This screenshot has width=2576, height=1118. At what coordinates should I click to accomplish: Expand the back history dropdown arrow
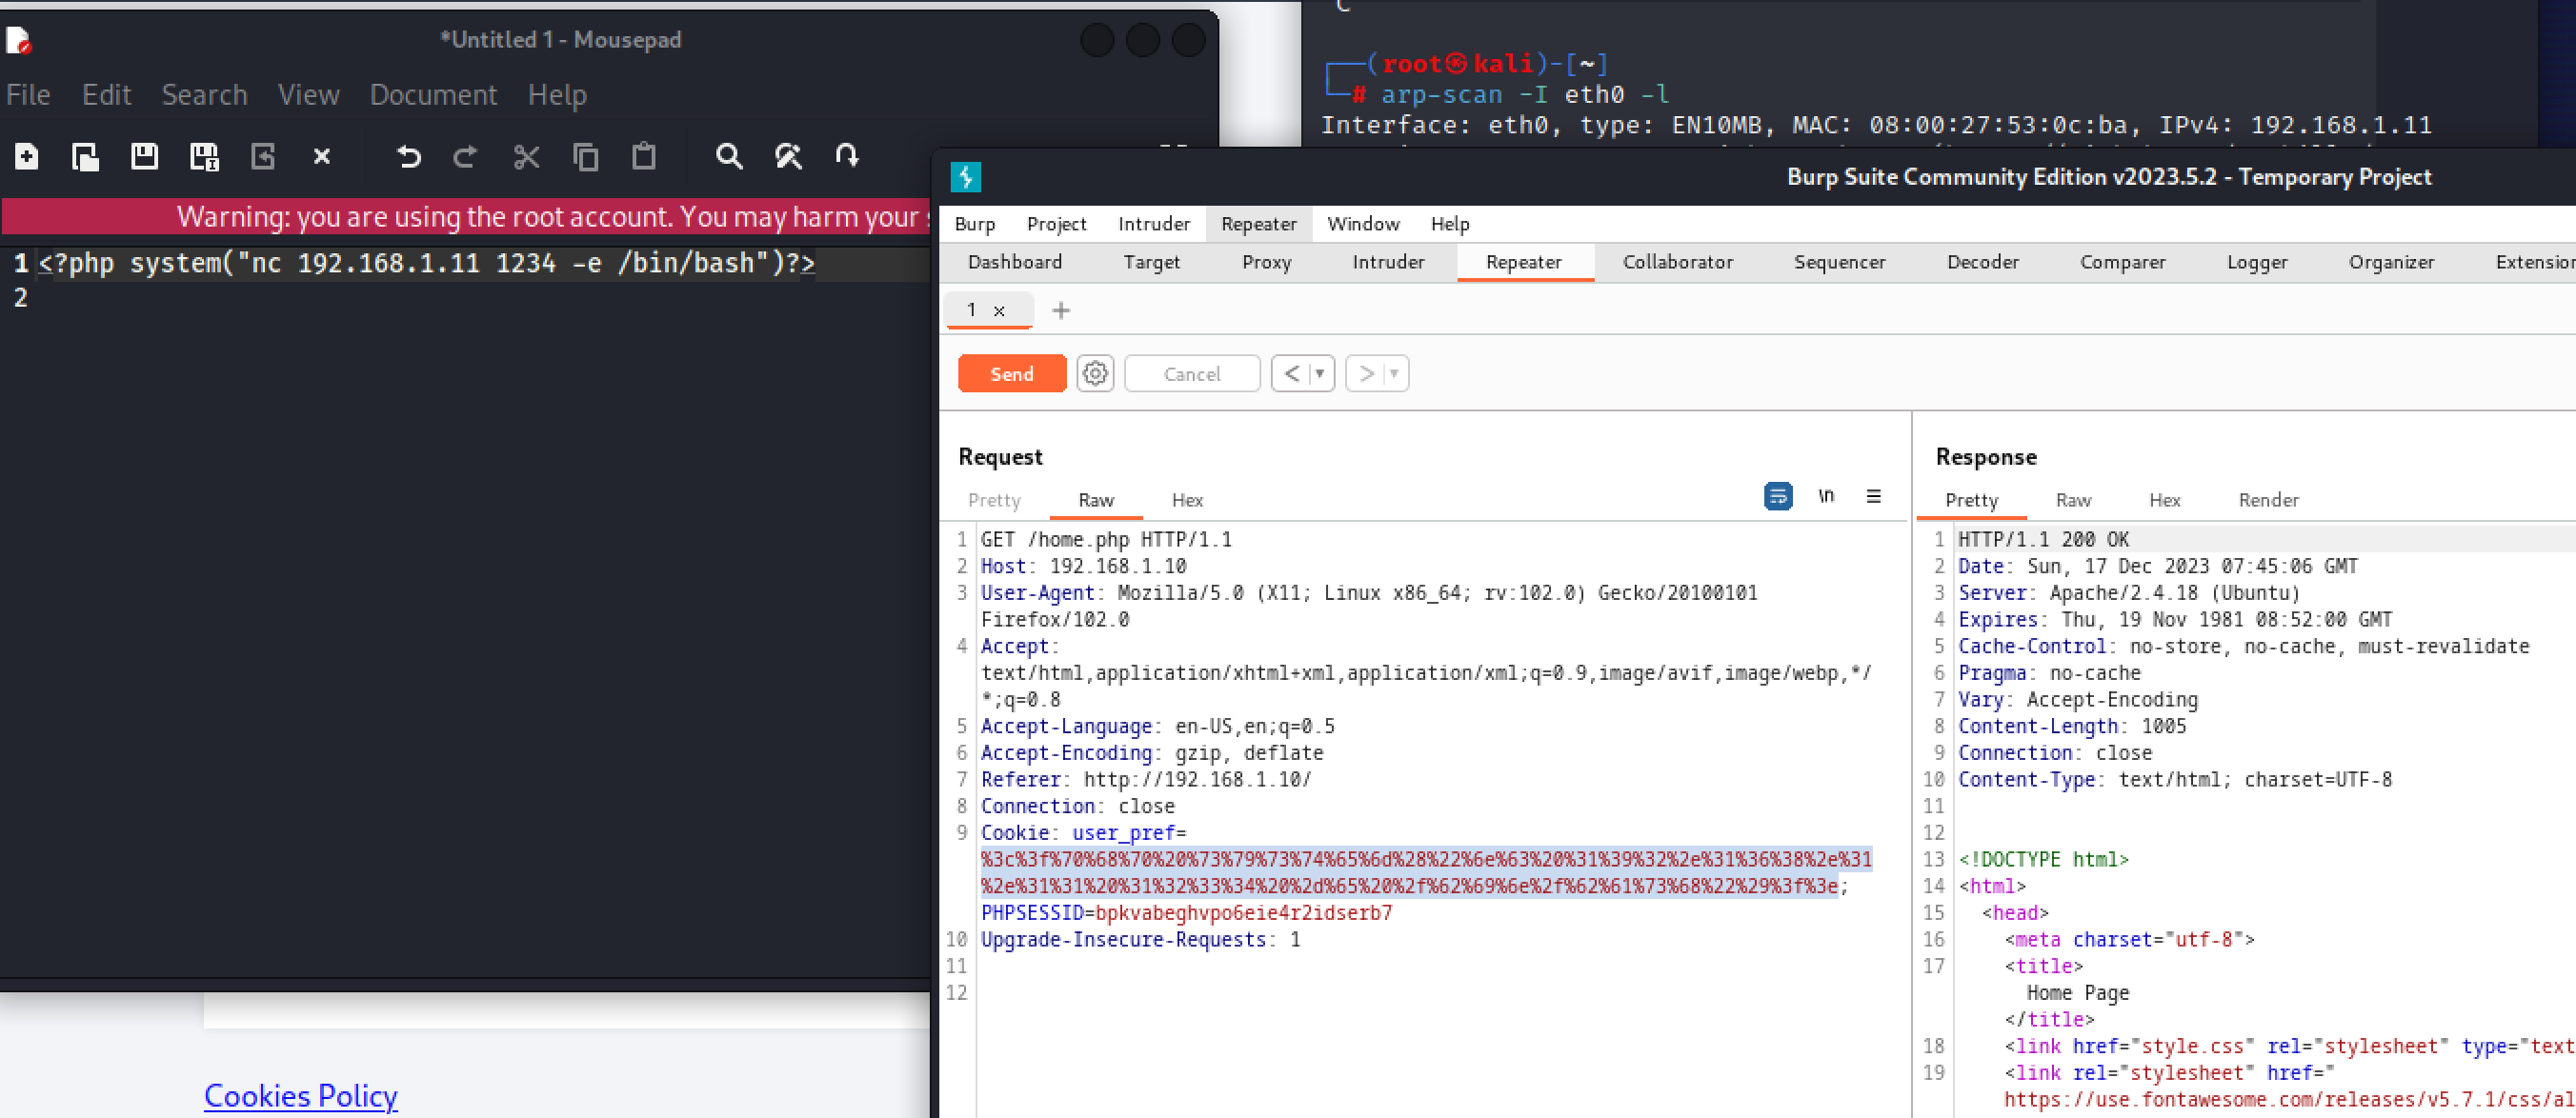coord(1320,374)
